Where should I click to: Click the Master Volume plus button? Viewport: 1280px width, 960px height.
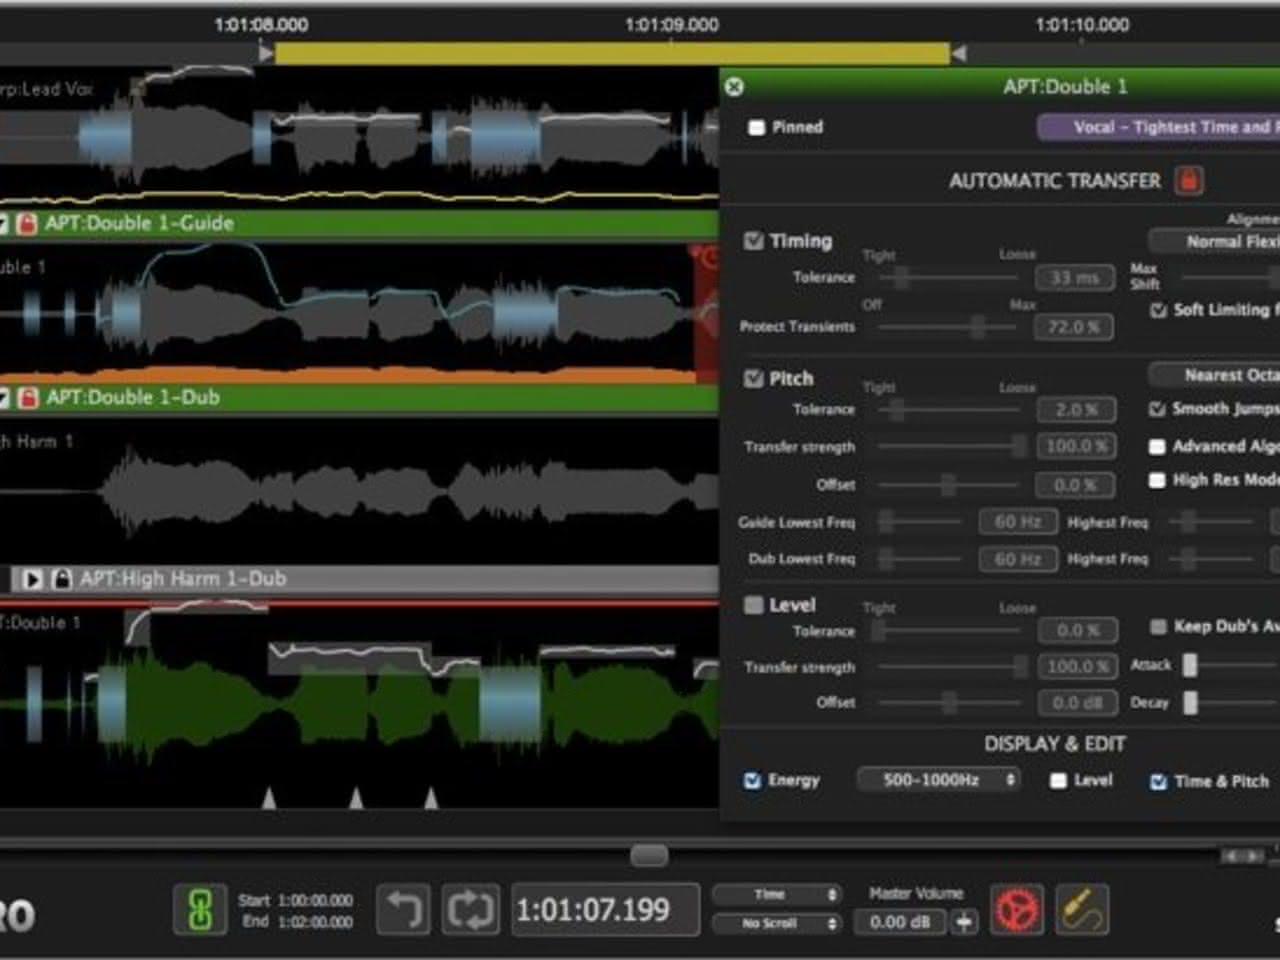click(x=964, y=922)
